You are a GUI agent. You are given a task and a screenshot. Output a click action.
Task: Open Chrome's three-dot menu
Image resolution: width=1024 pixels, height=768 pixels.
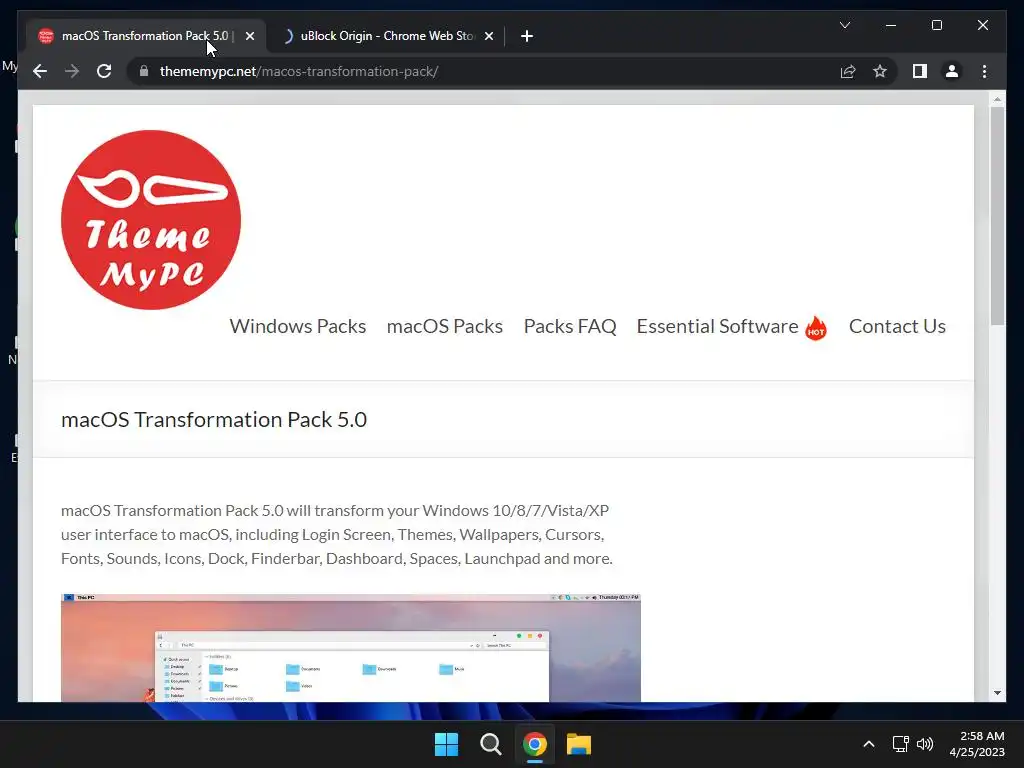(x=984, y=71)
